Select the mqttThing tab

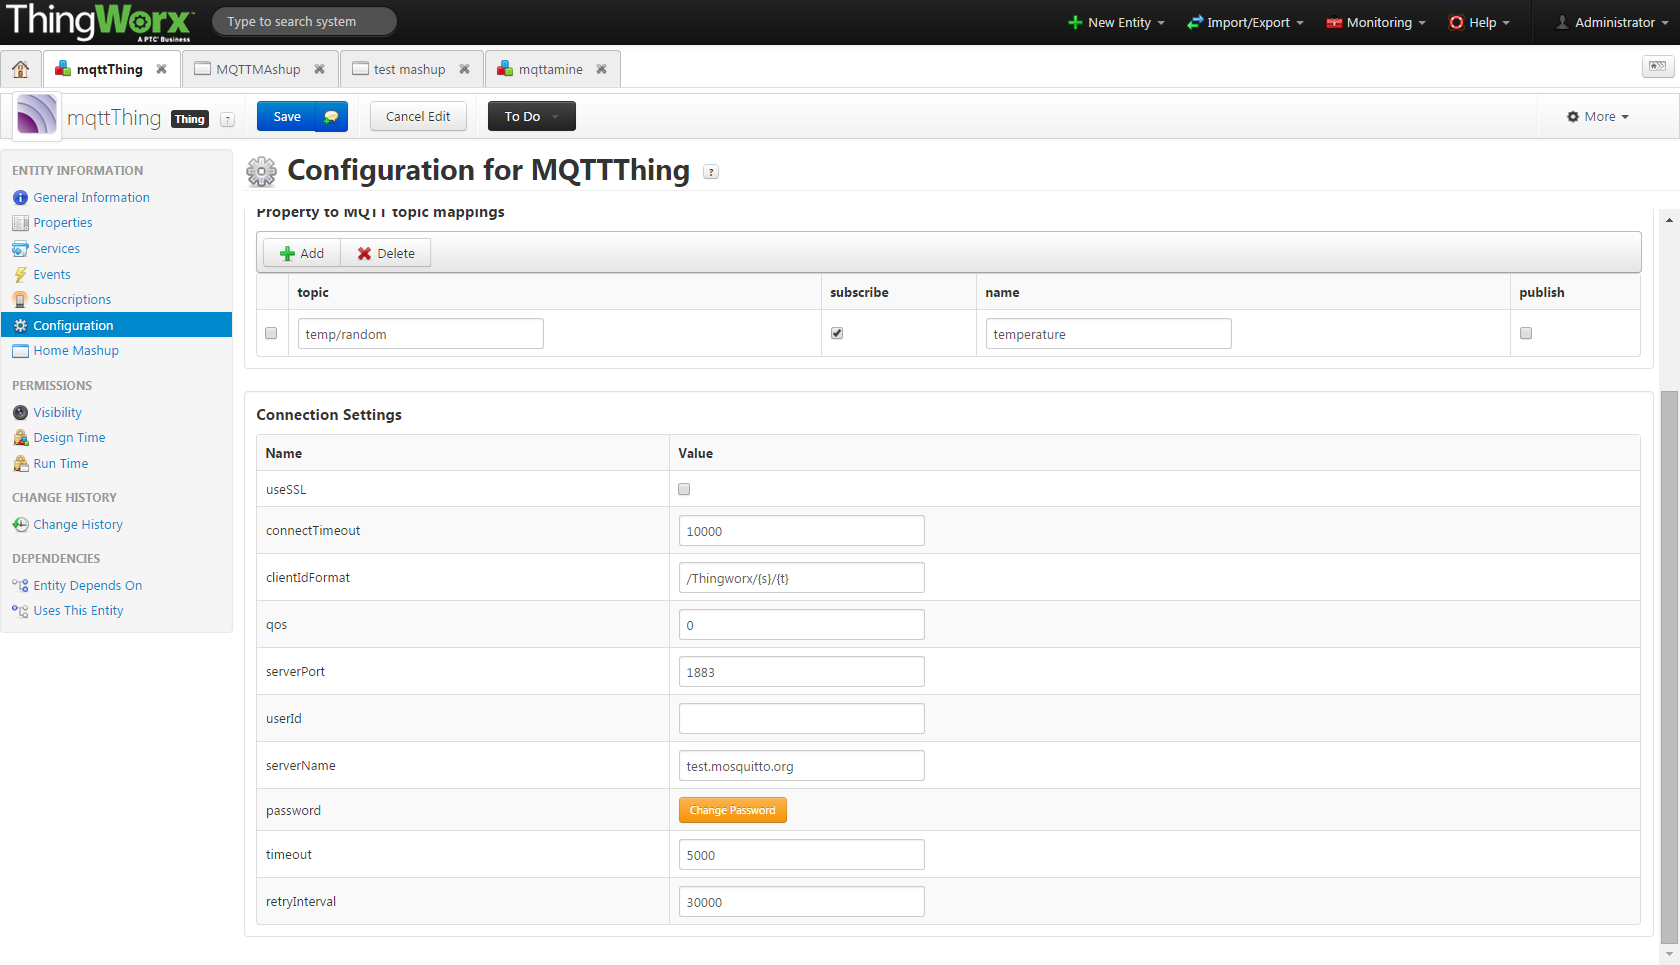(111, 69)
